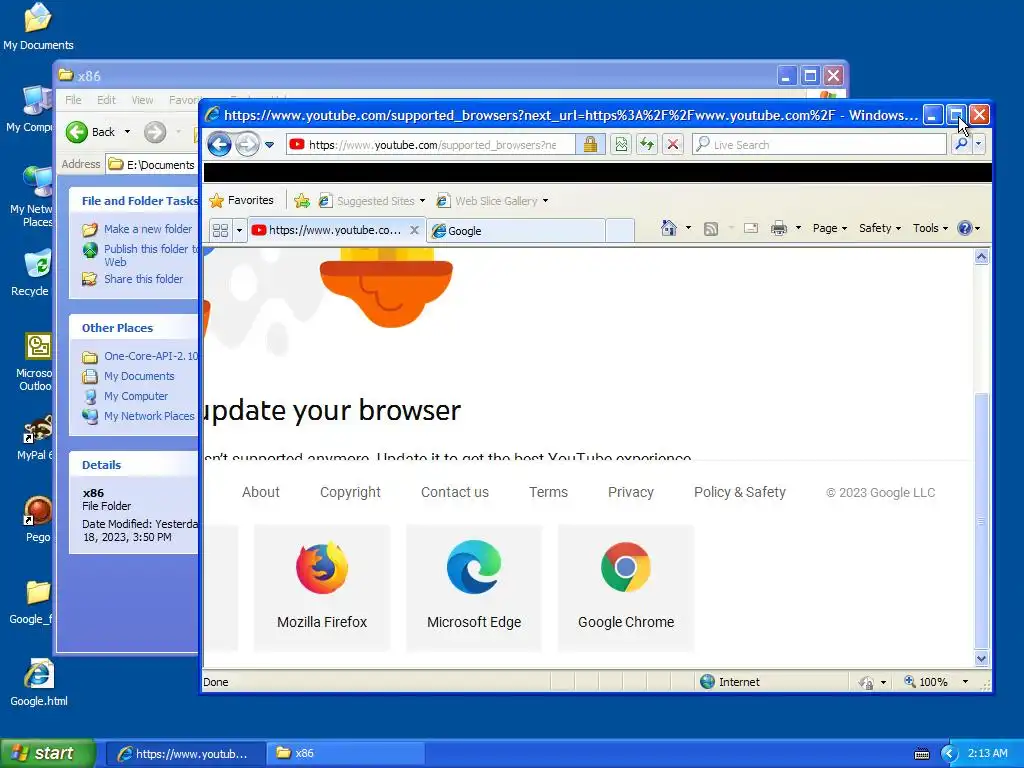Open One-Core-API folder link
Screen dimensions: 1024x768
coord(150,356)
